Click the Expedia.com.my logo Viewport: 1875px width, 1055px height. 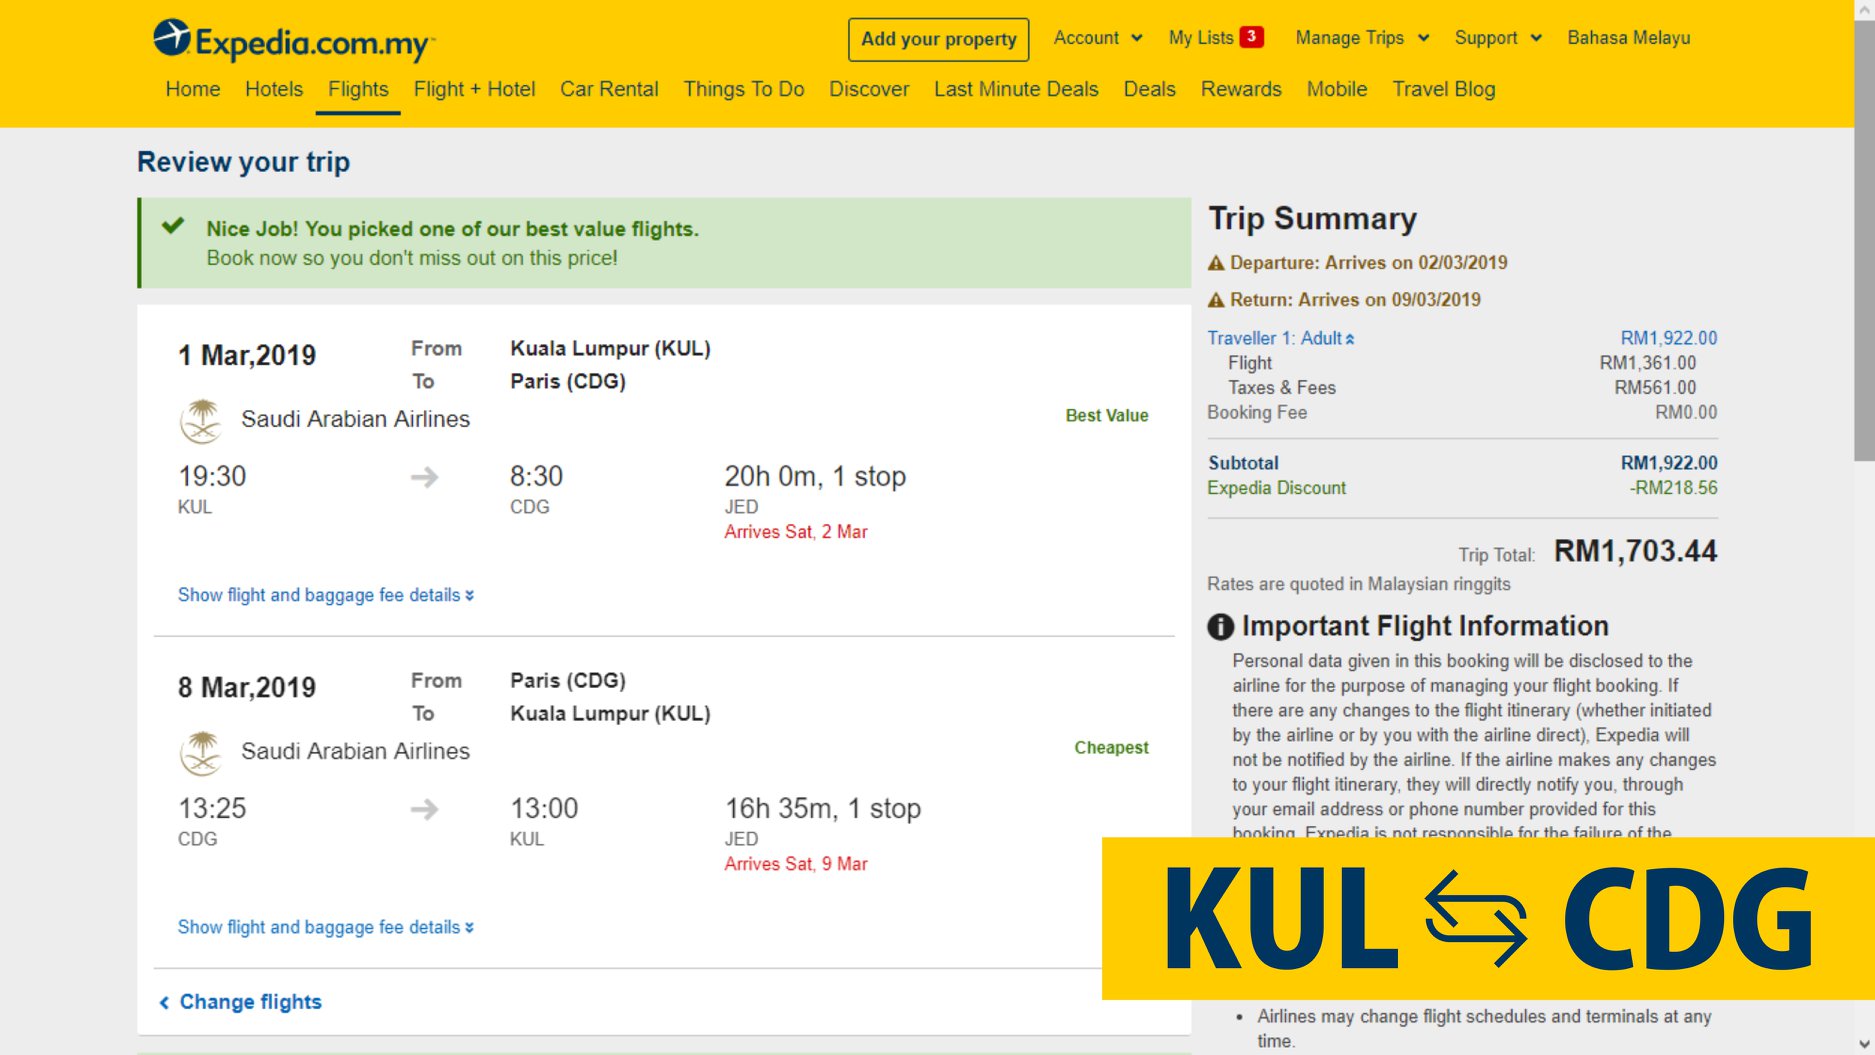pos(294,41)
